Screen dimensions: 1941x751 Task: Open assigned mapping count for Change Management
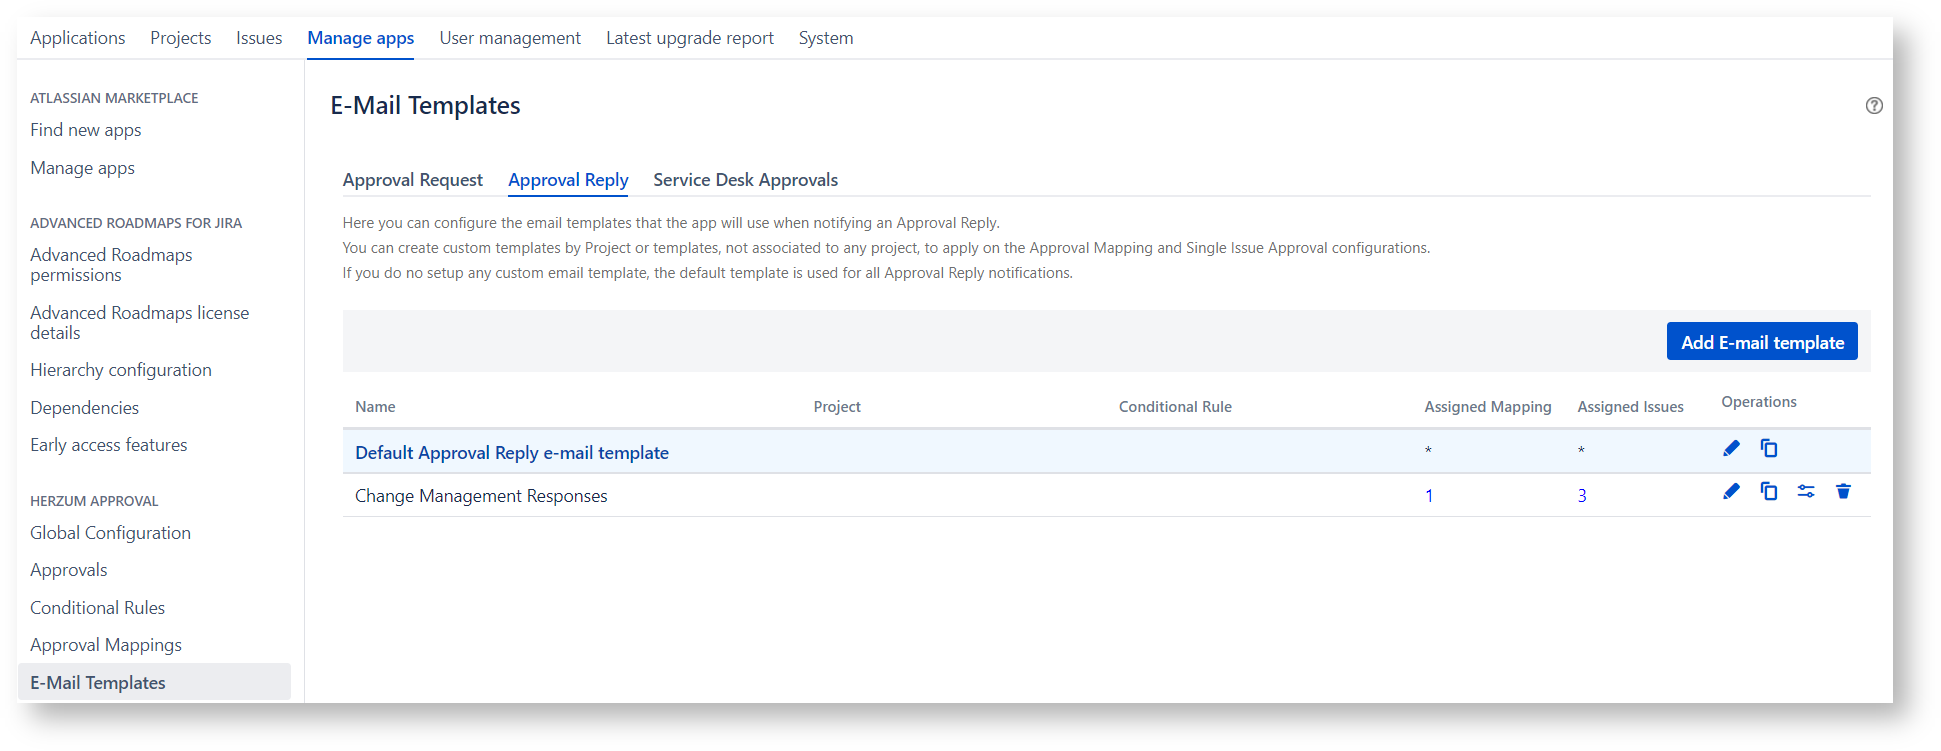1429,496
